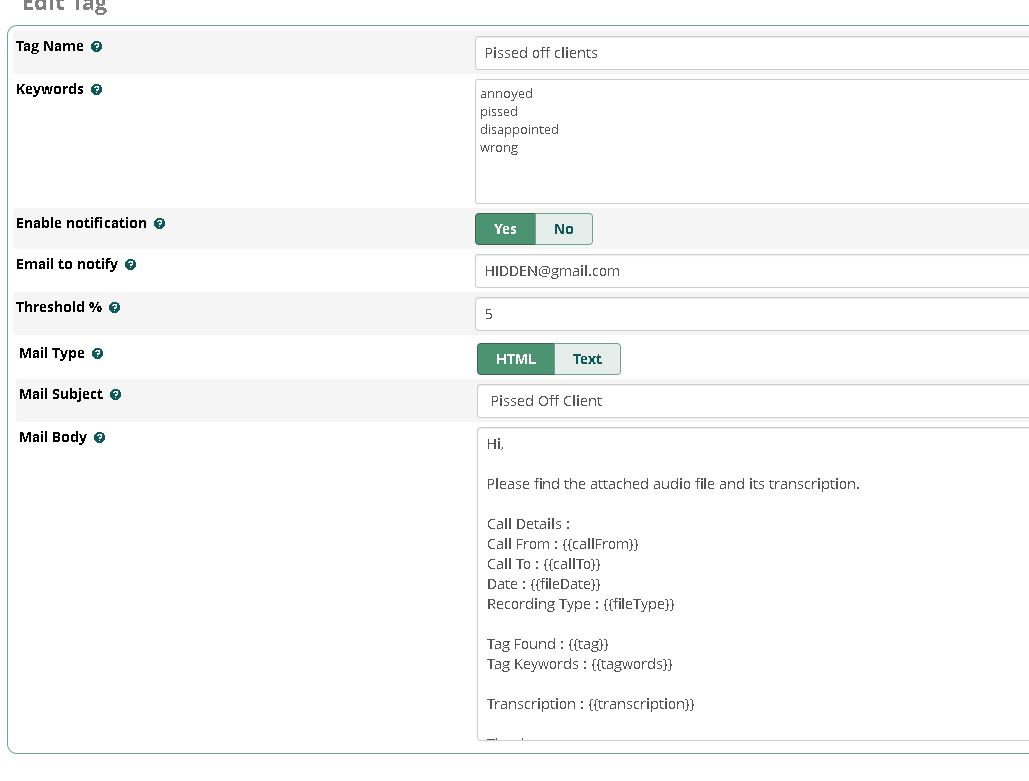Viewport: 1029px width, 781px height.
Task: Select HTML as the mail type
Action: [x=516, y=359]
